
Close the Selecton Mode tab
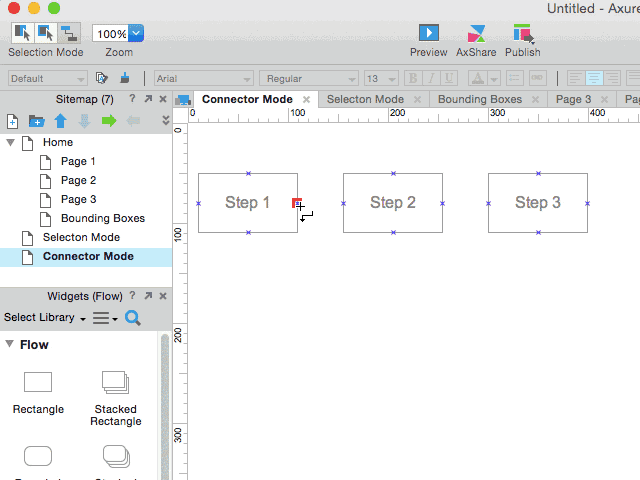click(417, 100)
